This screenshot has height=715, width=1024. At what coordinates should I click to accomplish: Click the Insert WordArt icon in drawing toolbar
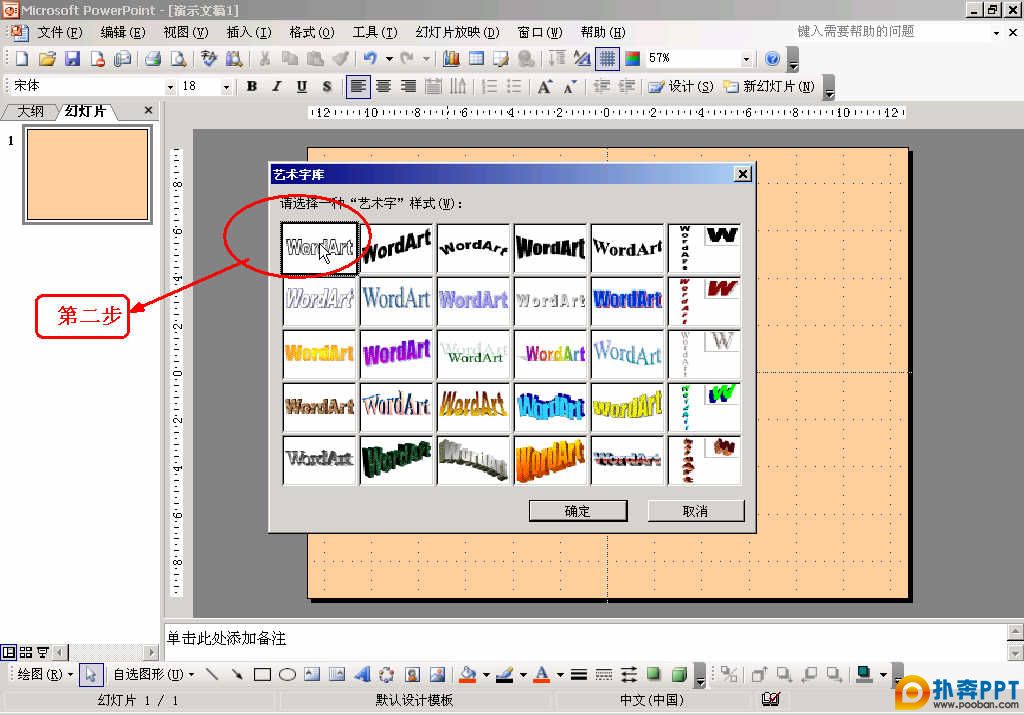362,674
